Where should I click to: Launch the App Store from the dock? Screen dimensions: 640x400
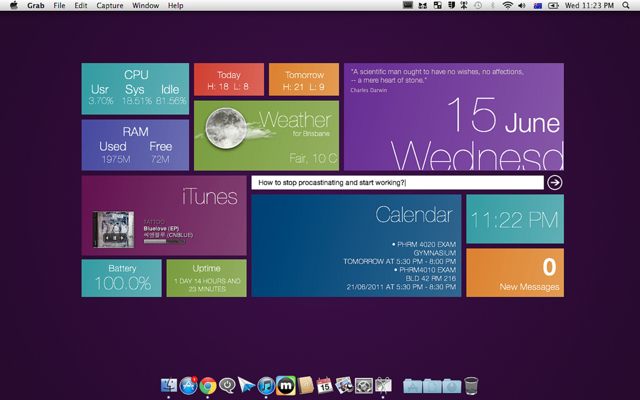[x=188, y=385]
